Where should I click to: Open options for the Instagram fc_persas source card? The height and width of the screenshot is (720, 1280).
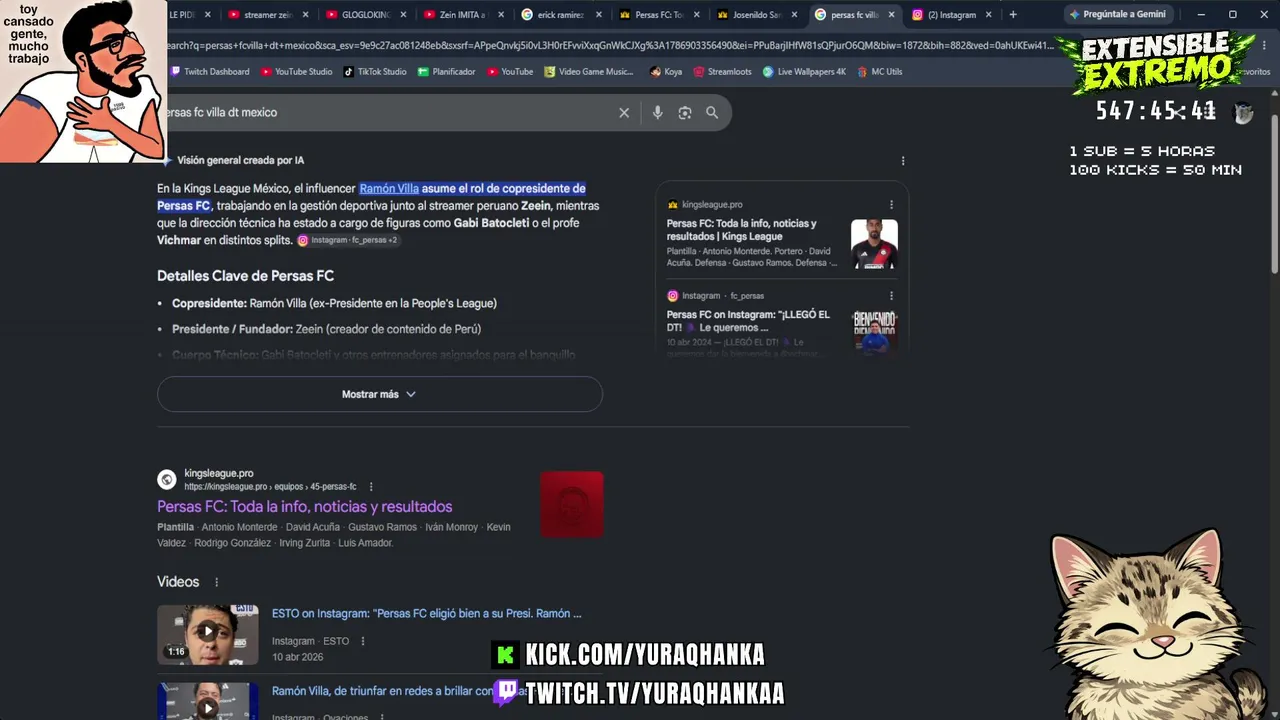coord(891,296)
